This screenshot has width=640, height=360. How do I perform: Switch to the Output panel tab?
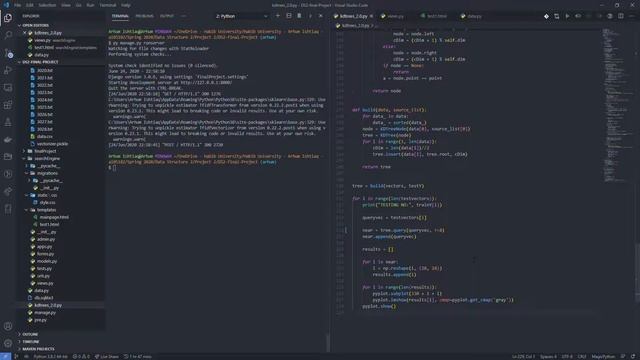coord(167,16)
